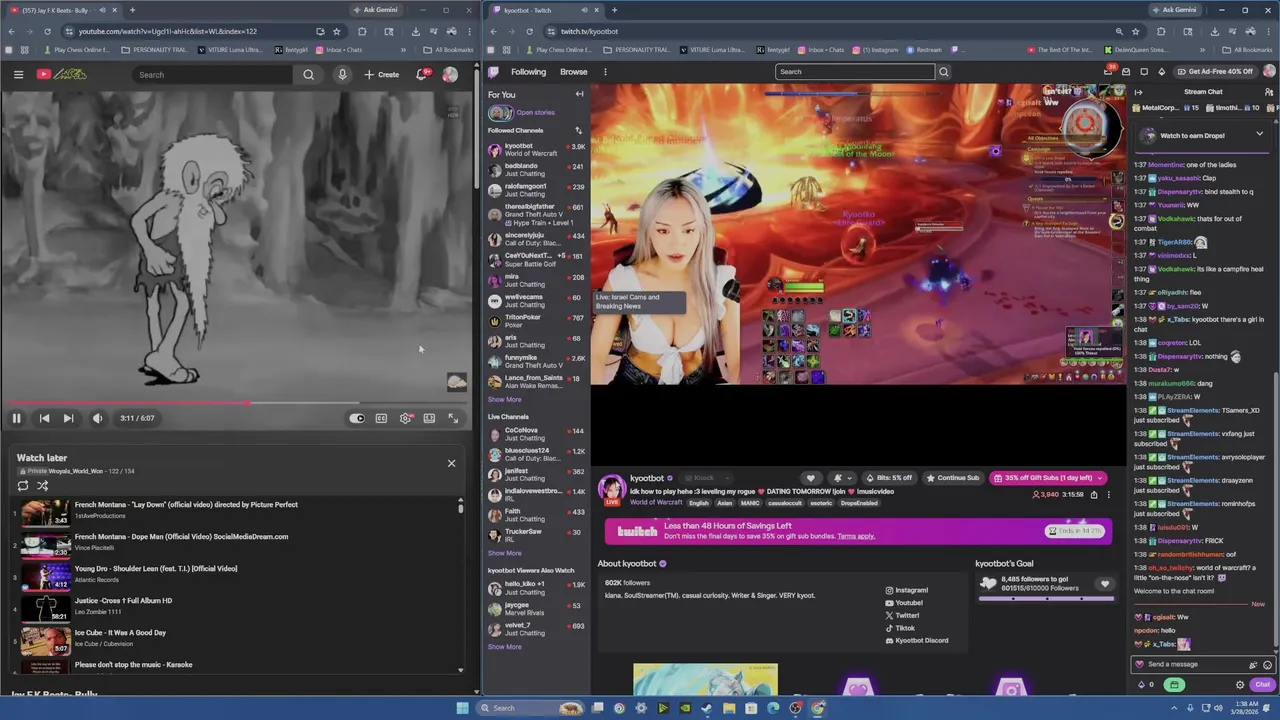Click the Twitch search box

855,72
